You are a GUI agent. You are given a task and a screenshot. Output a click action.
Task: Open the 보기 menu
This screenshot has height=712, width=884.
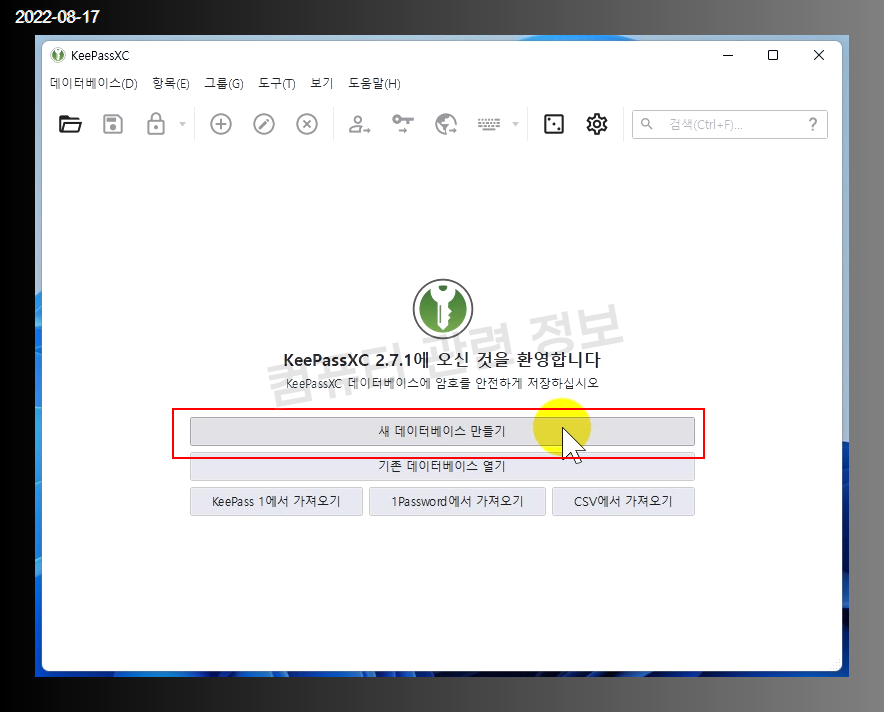tap(321, 83)
